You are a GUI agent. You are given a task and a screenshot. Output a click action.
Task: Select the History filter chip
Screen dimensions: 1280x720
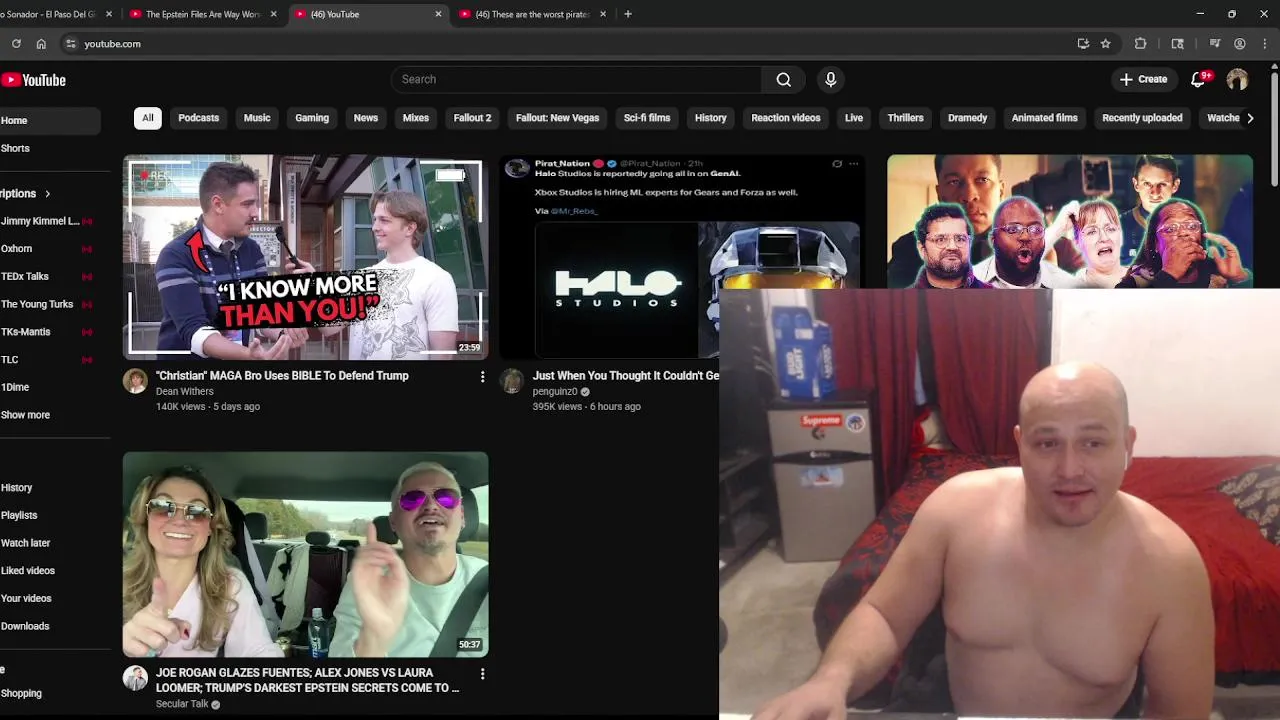[711, 118]
